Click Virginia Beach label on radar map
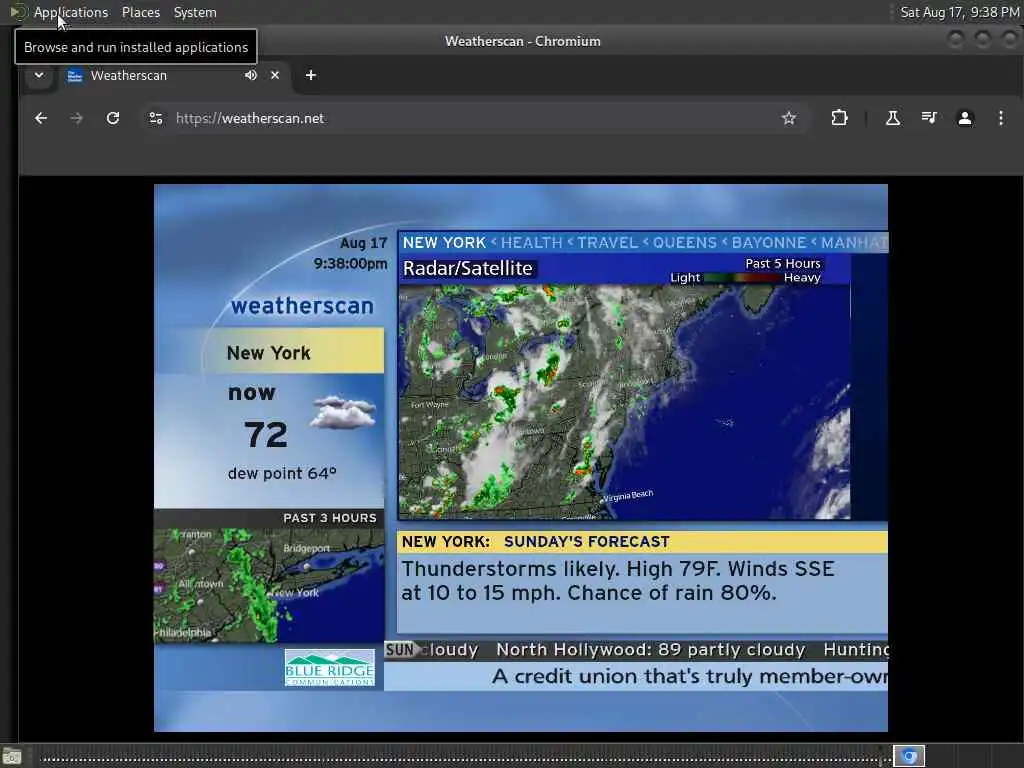 pos(628,496)
